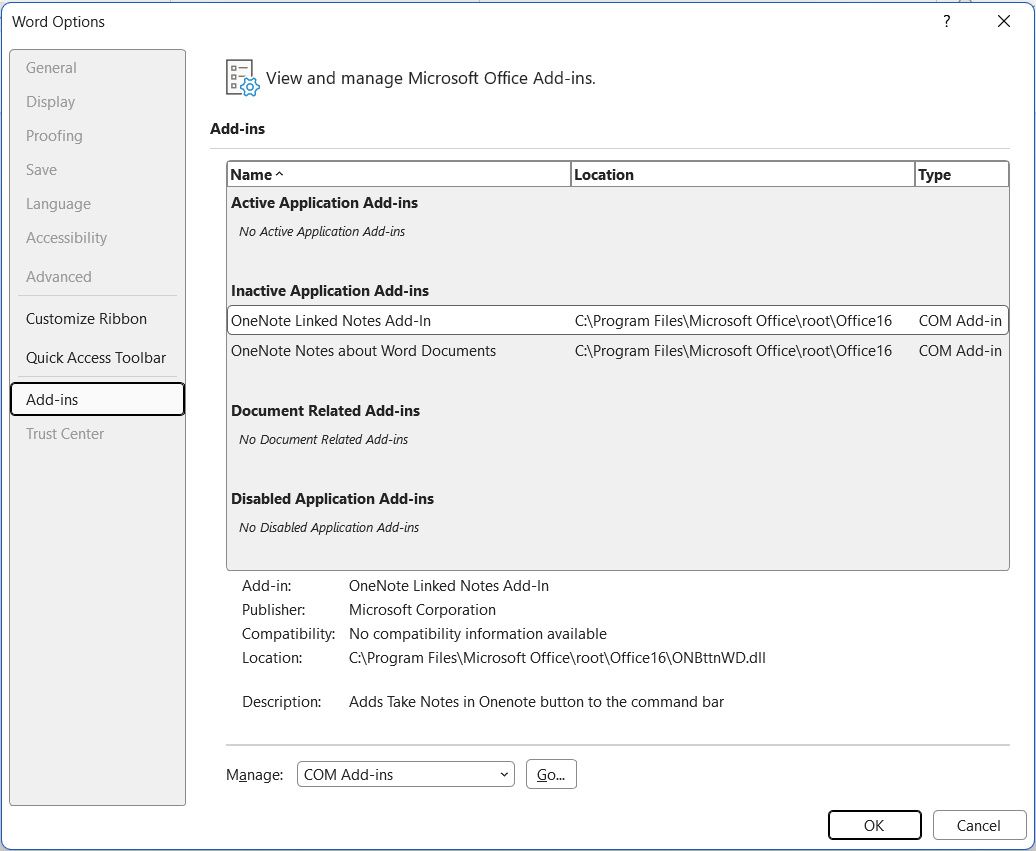Select the Quick Access Toolbar category
This screenshot has width=1036, height=851.
click(96, 357)
